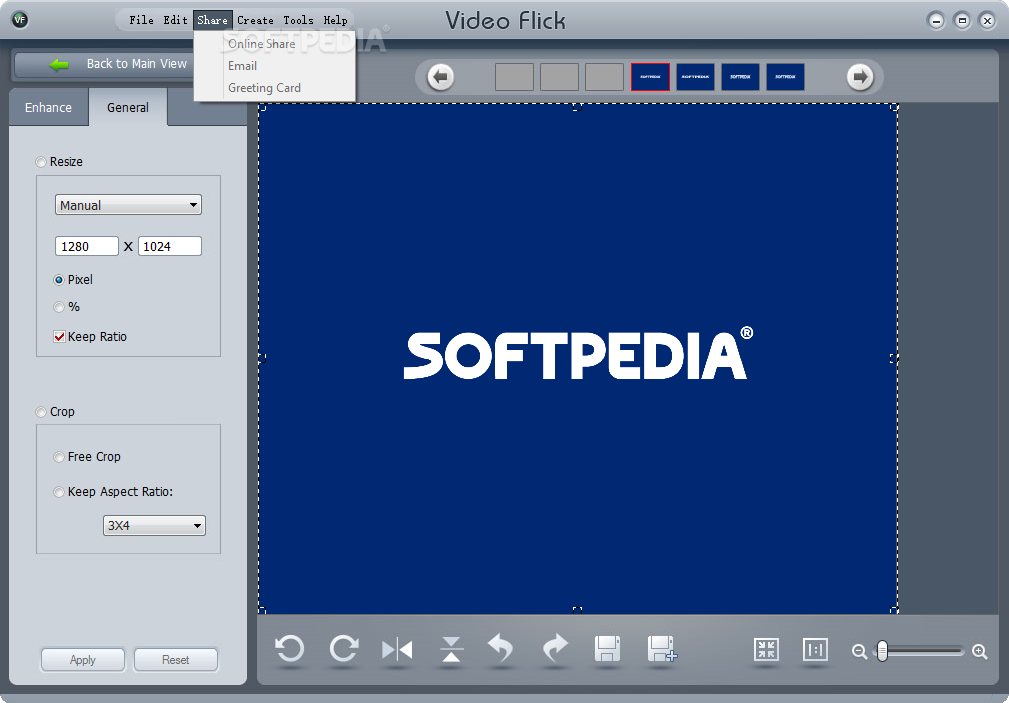Rotate image clockwise

pyautogui.click(x=344, y=648)
